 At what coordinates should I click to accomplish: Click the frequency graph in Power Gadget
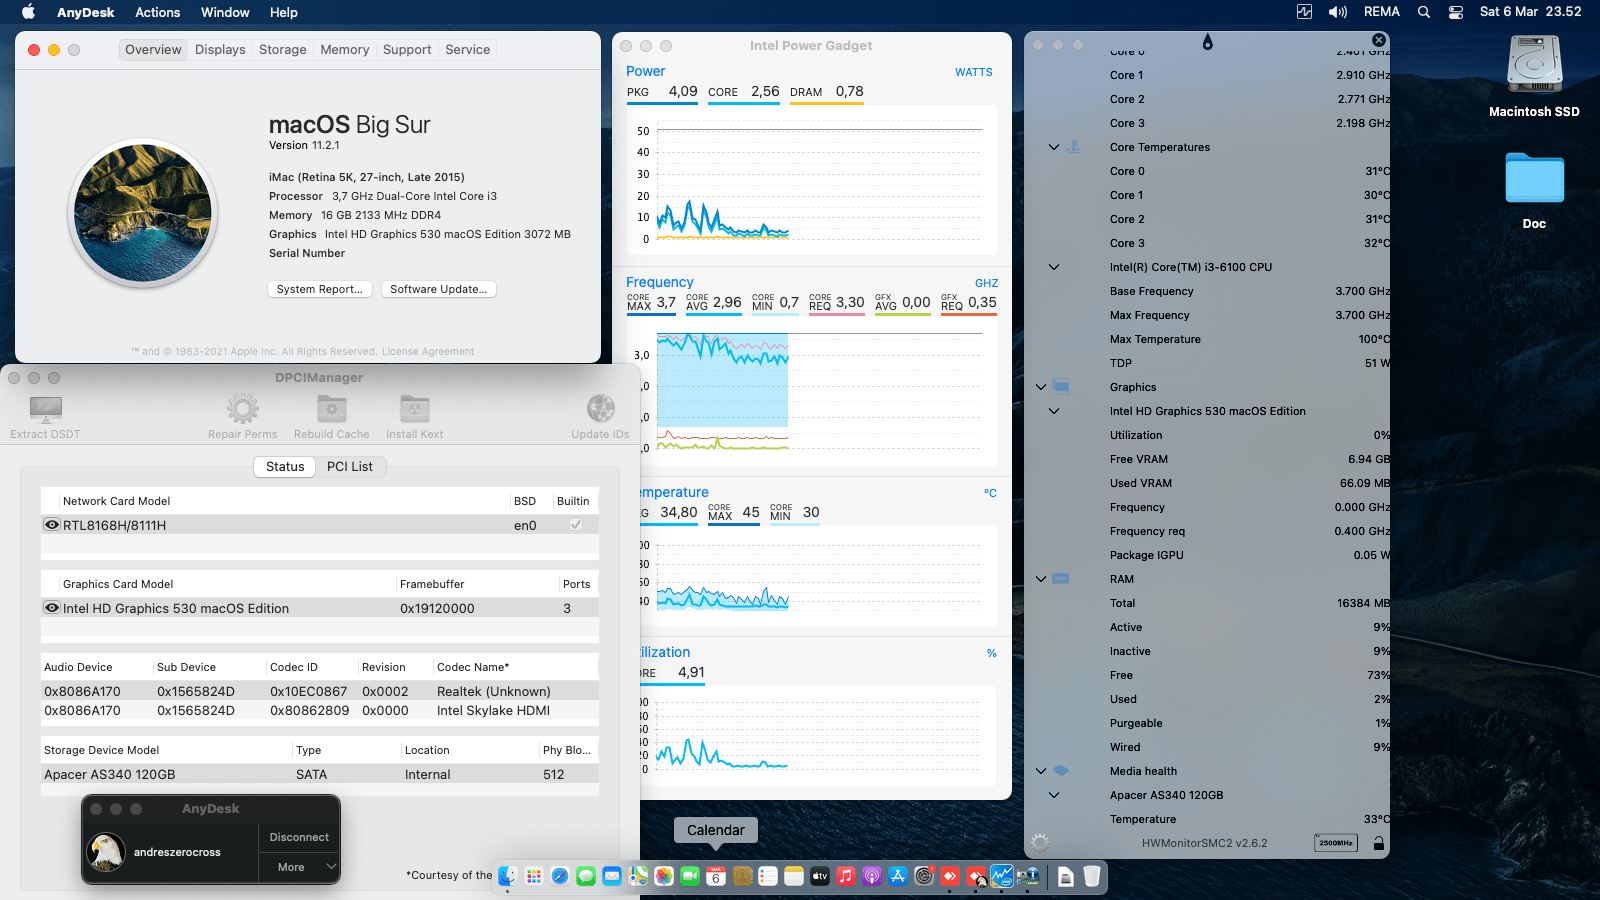tap(811, 392)
